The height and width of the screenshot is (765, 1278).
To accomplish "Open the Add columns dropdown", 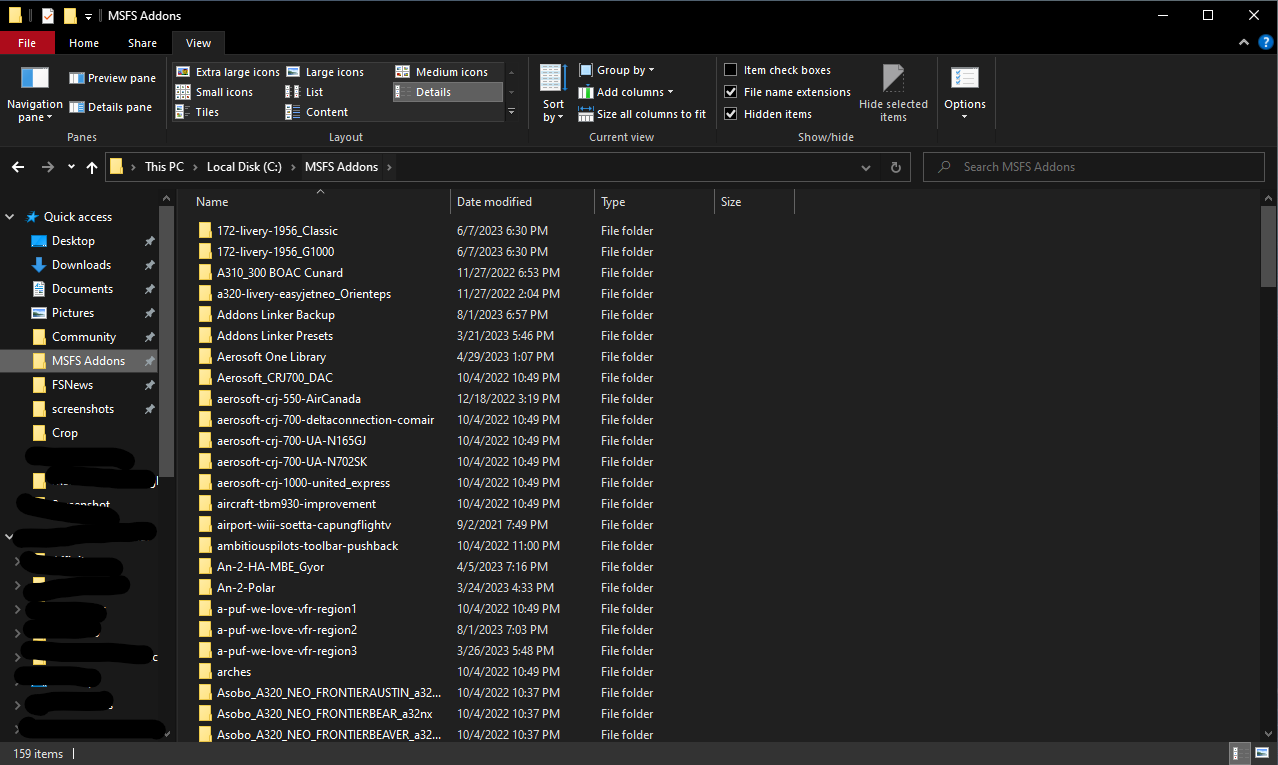I will [626, 92].
